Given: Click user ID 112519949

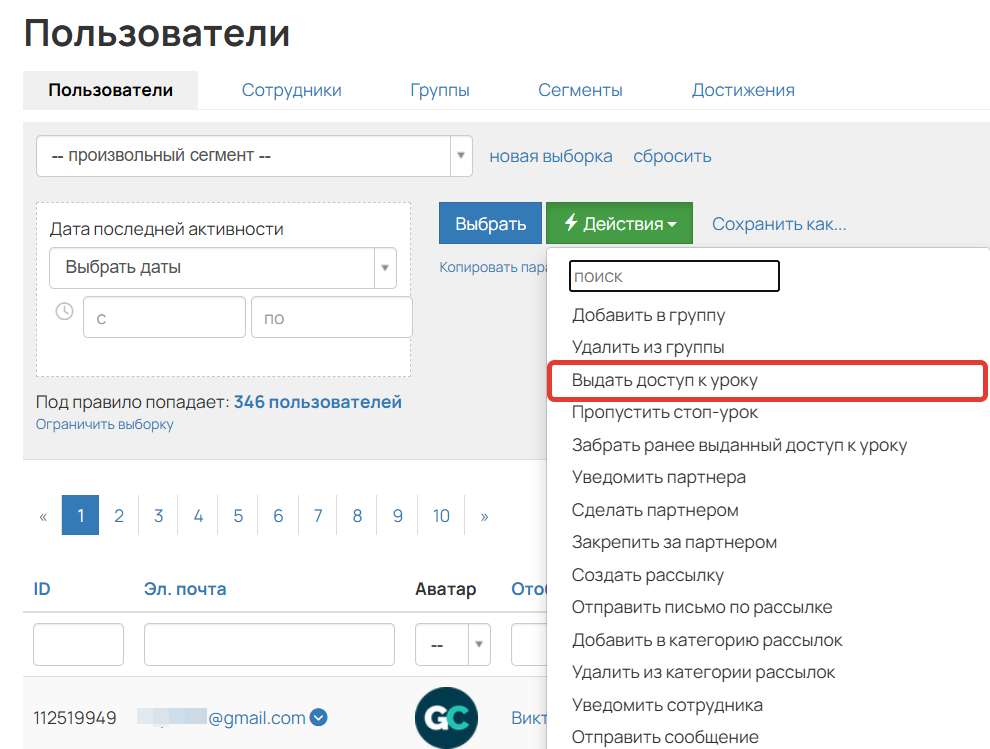Looking at the screenshot, I should pyautogui.click(x=75, y=718).
